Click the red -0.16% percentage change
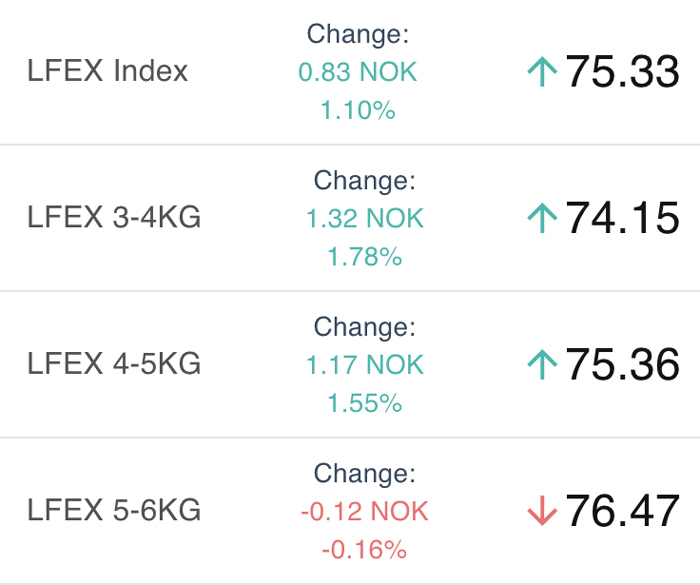 pos(364,550)
